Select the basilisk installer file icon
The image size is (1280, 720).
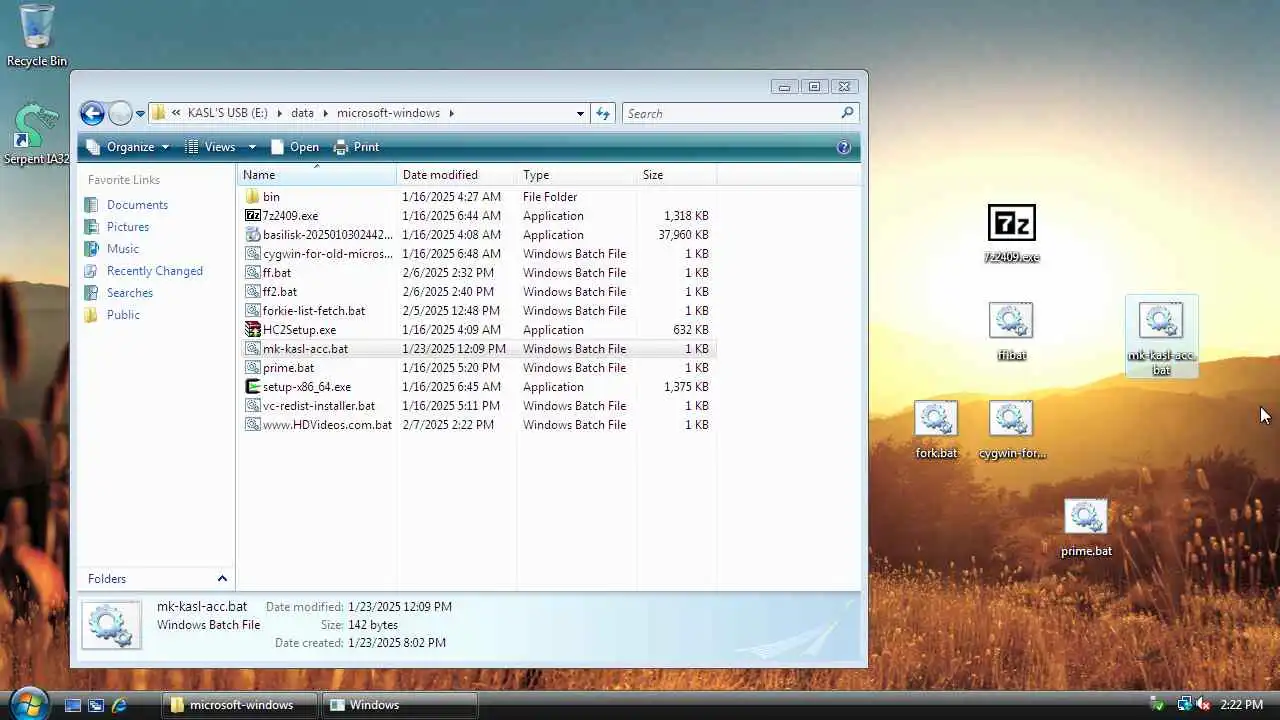[252, 235]
